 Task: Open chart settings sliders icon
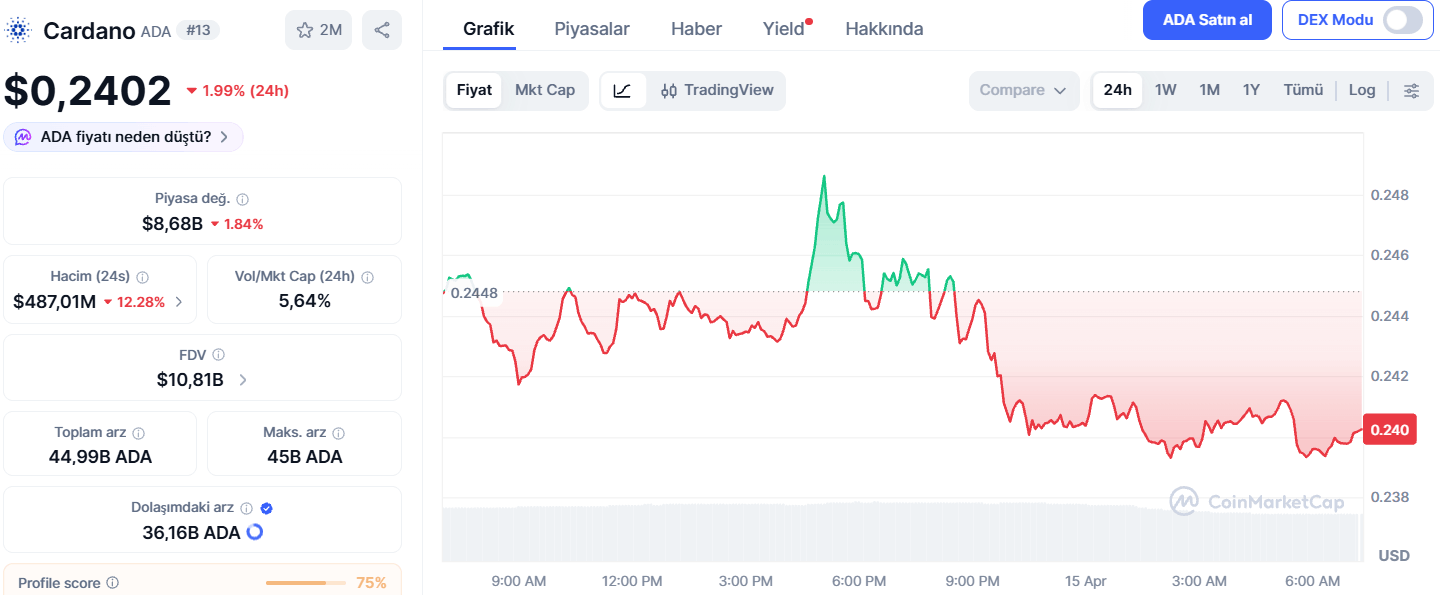1411,90
